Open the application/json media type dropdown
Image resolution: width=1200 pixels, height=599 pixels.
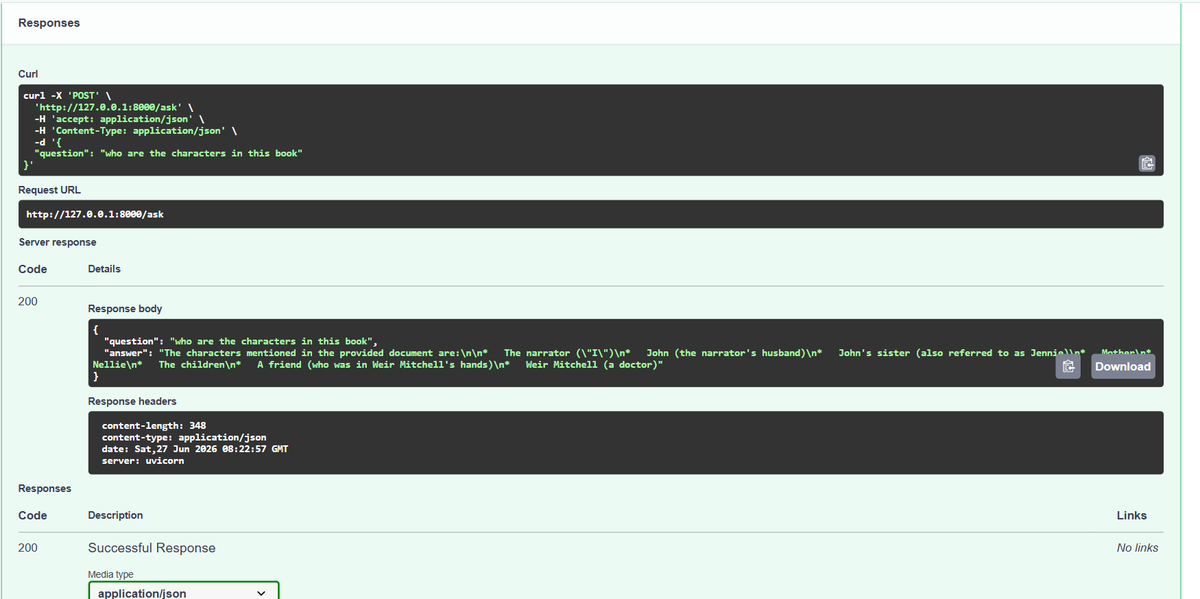click(x=184, y=592)
